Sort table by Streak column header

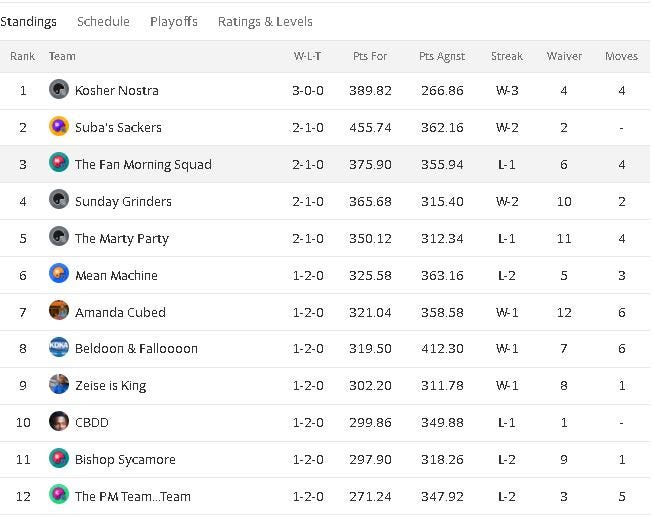[x=507, y=56]
